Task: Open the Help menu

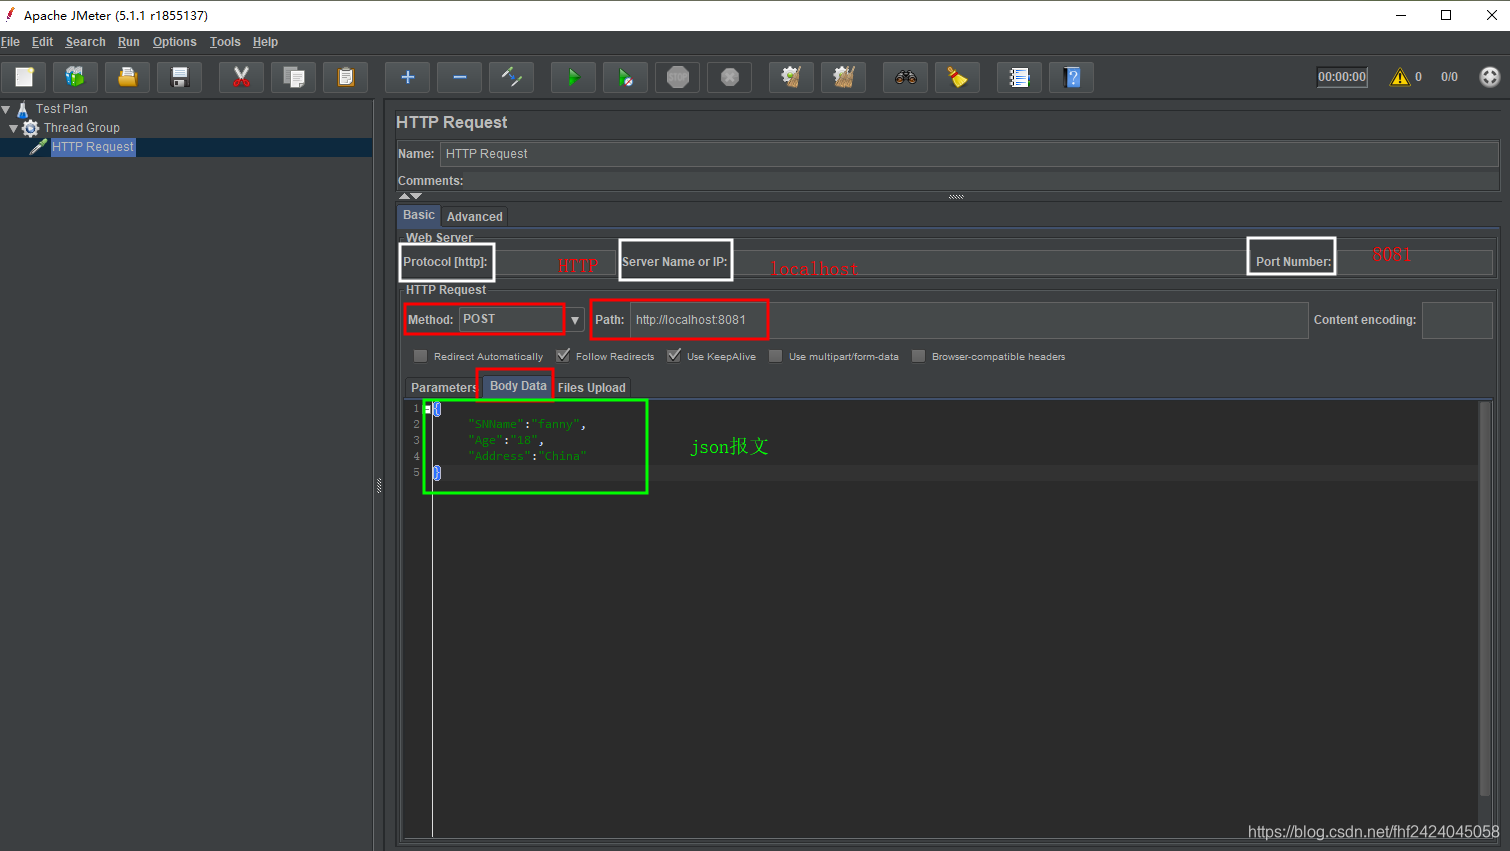Action: pos(265,42)
